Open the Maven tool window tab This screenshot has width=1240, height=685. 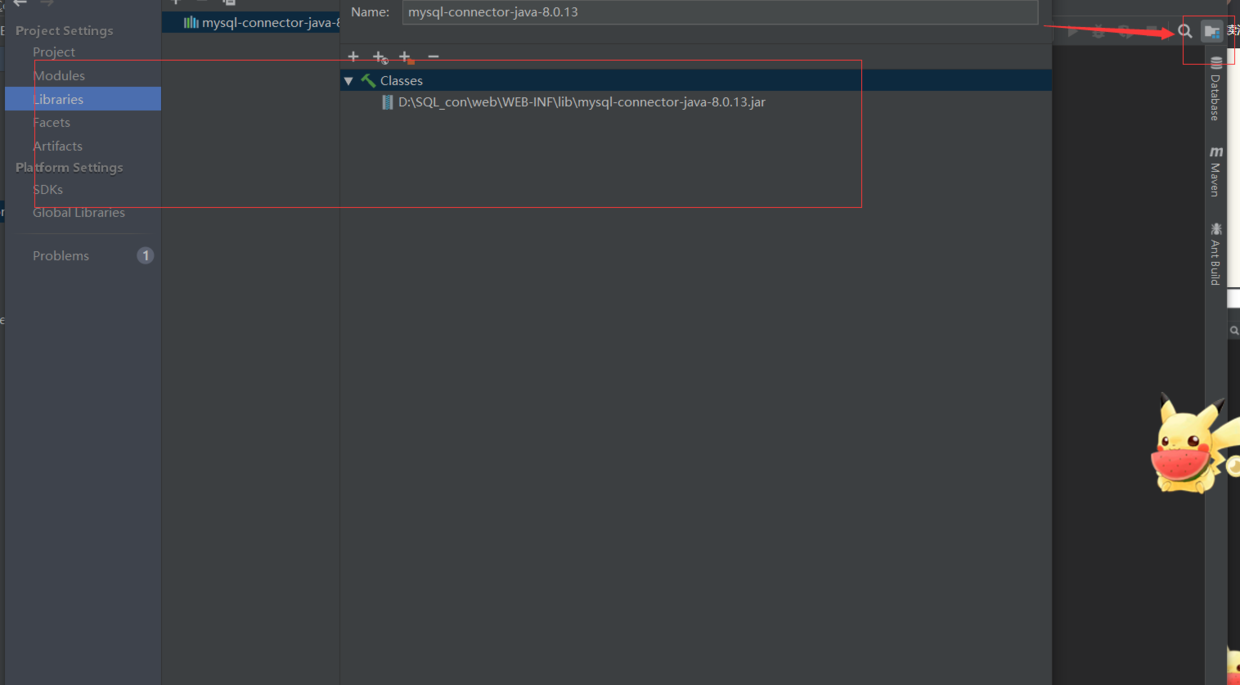pyautogui.click(x=1216, y=171)
